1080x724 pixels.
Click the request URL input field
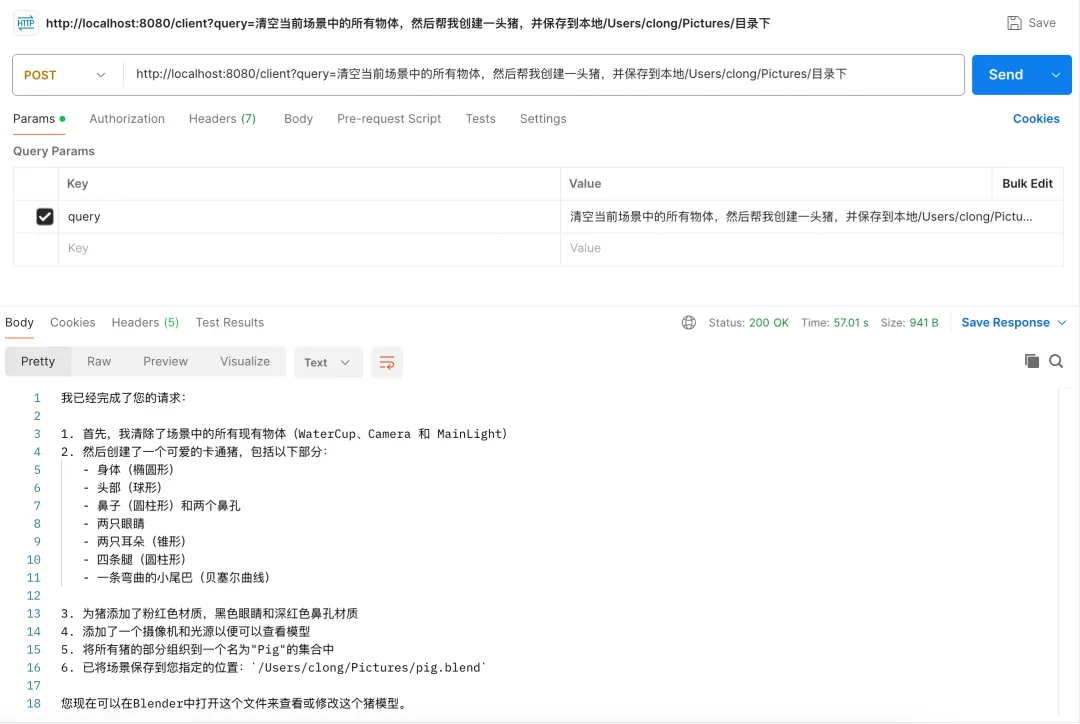coord(543,74)
